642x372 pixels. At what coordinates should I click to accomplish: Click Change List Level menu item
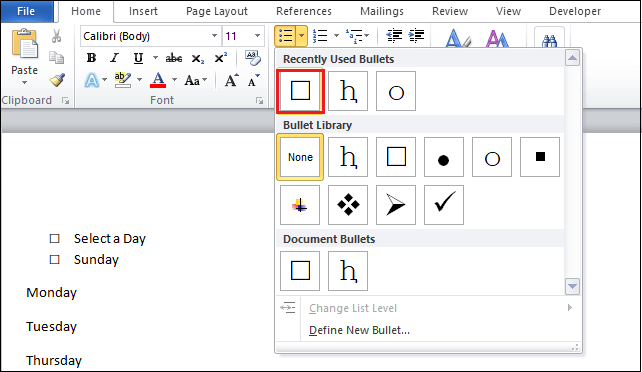pyautogui.click(x=353, y=308)
